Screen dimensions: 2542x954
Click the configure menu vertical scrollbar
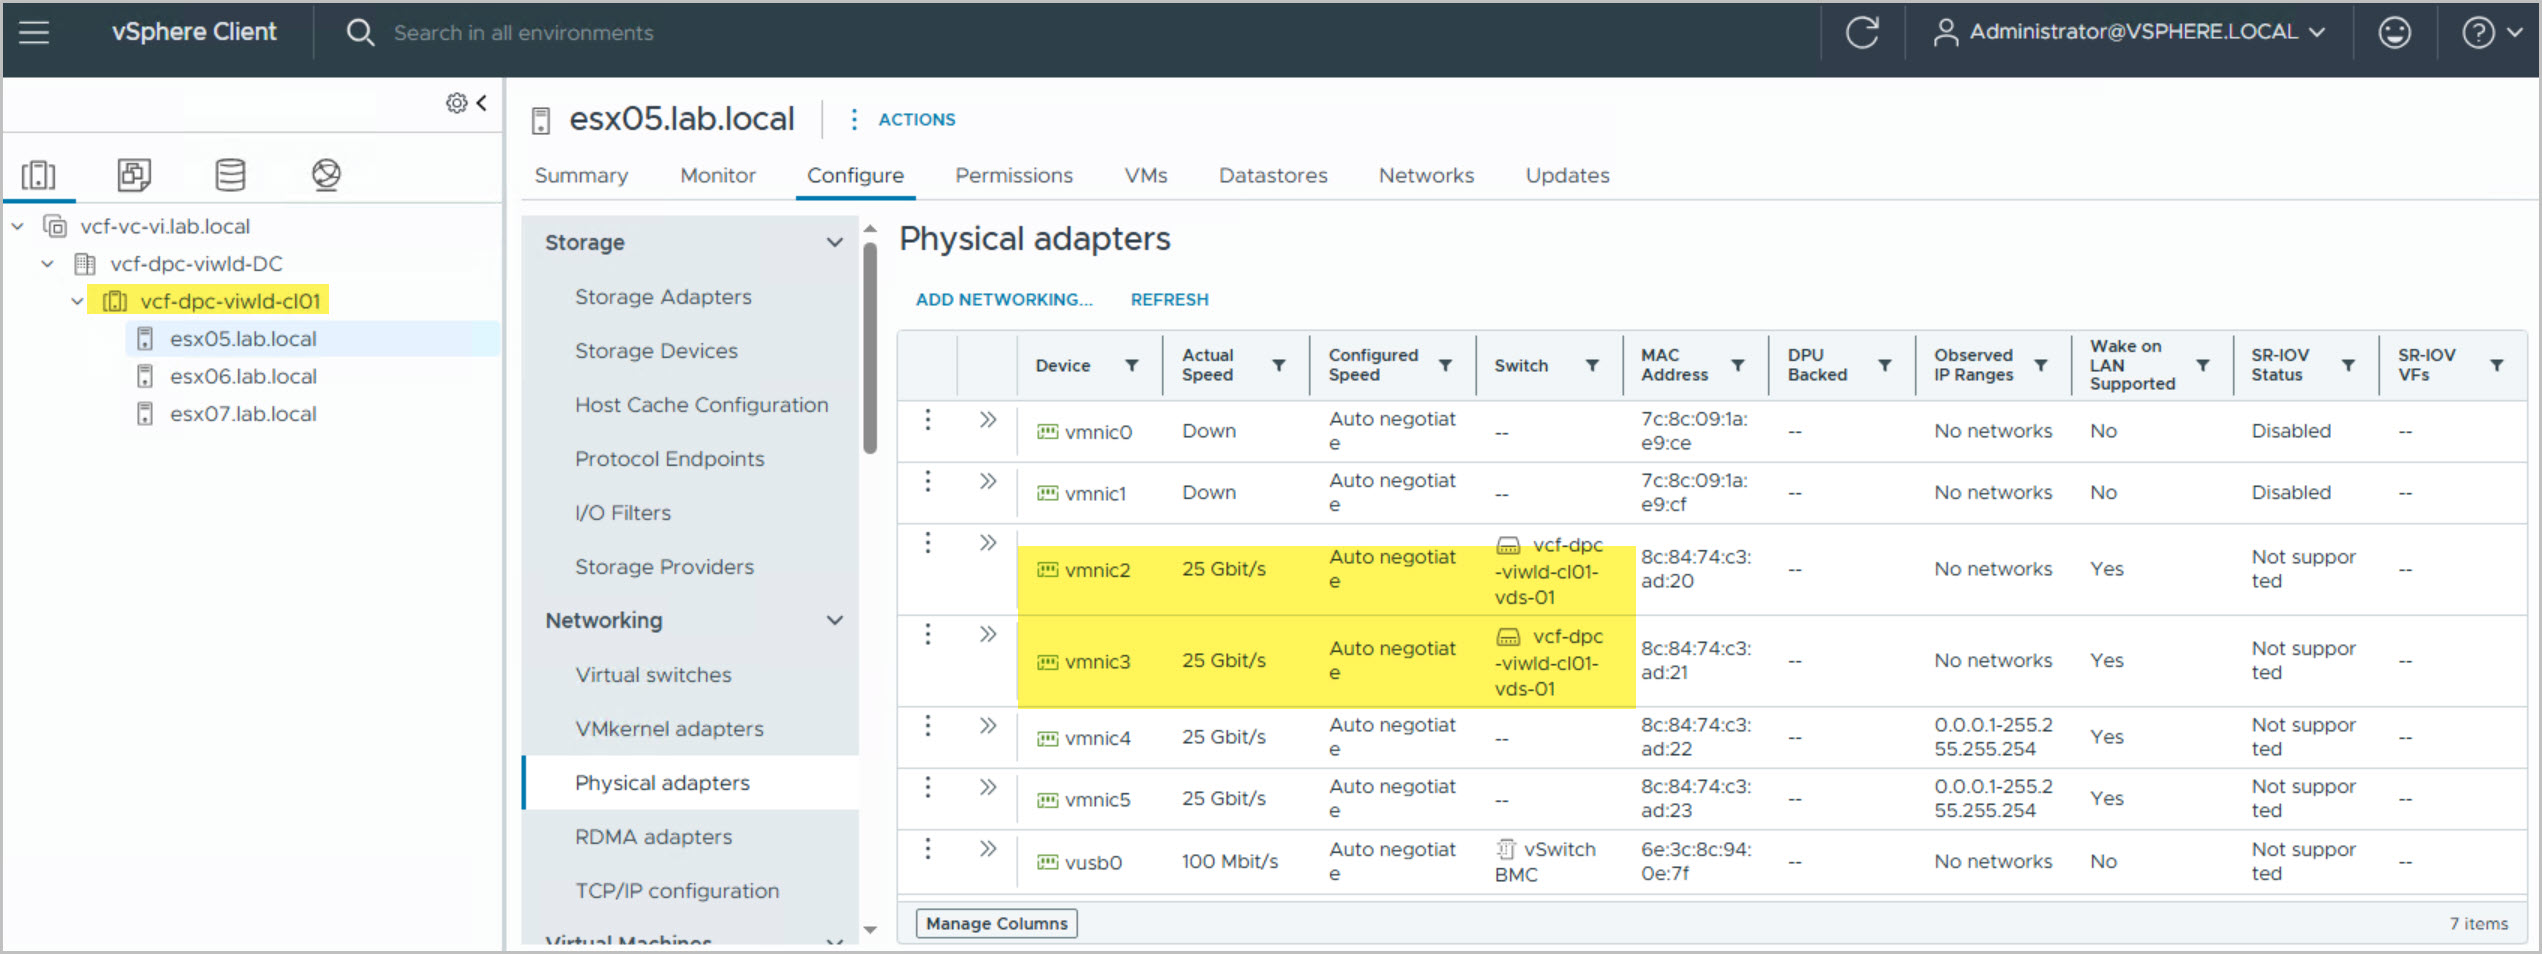tap(870, 349)
